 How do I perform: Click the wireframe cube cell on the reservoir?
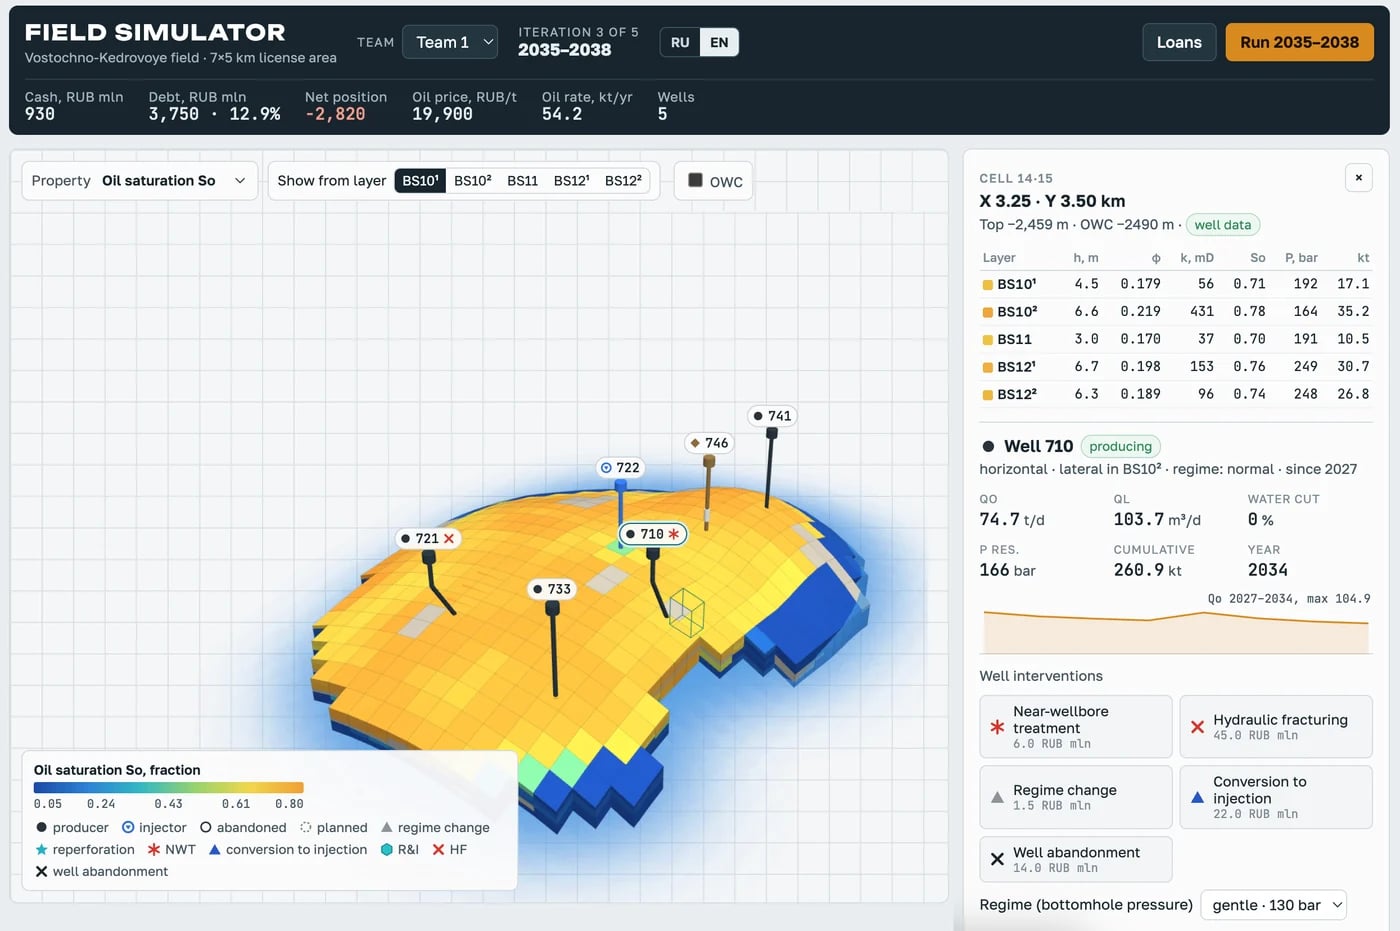(687, 612)
